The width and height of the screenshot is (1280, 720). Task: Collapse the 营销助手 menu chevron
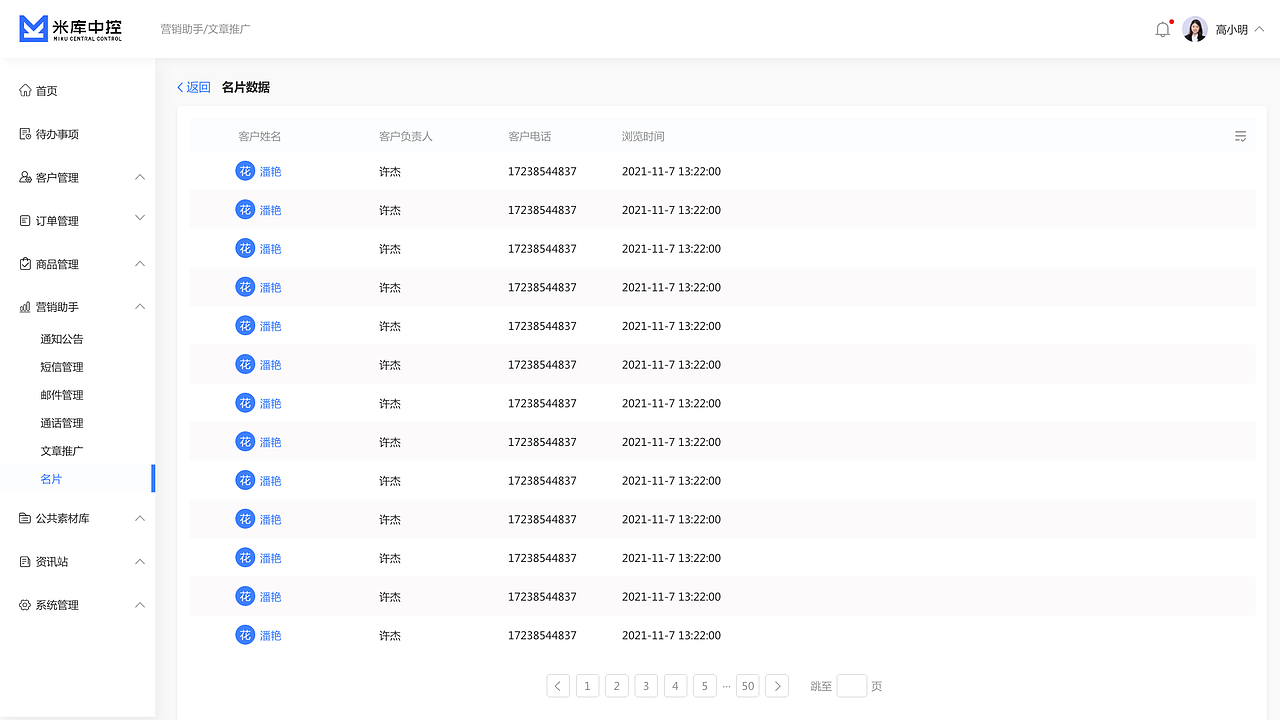(x=140, y=307)
